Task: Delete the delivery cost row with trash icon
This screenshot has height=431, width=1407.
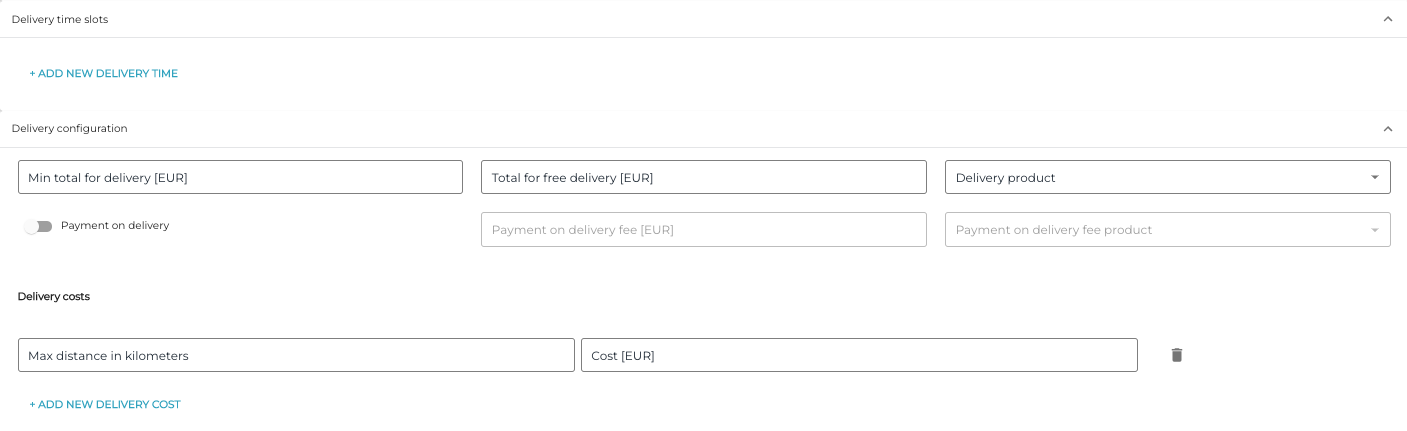Action: tap(1177, 355)
